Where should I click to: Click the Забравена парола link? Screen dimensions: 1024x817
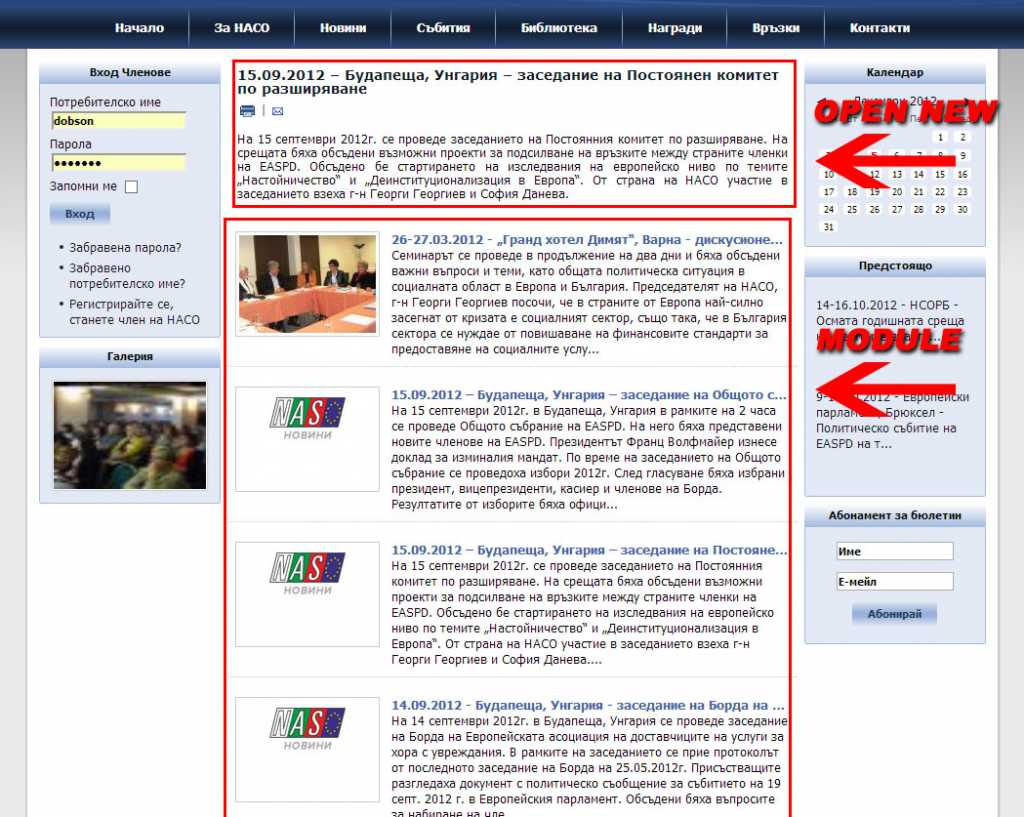pos(125,247)
